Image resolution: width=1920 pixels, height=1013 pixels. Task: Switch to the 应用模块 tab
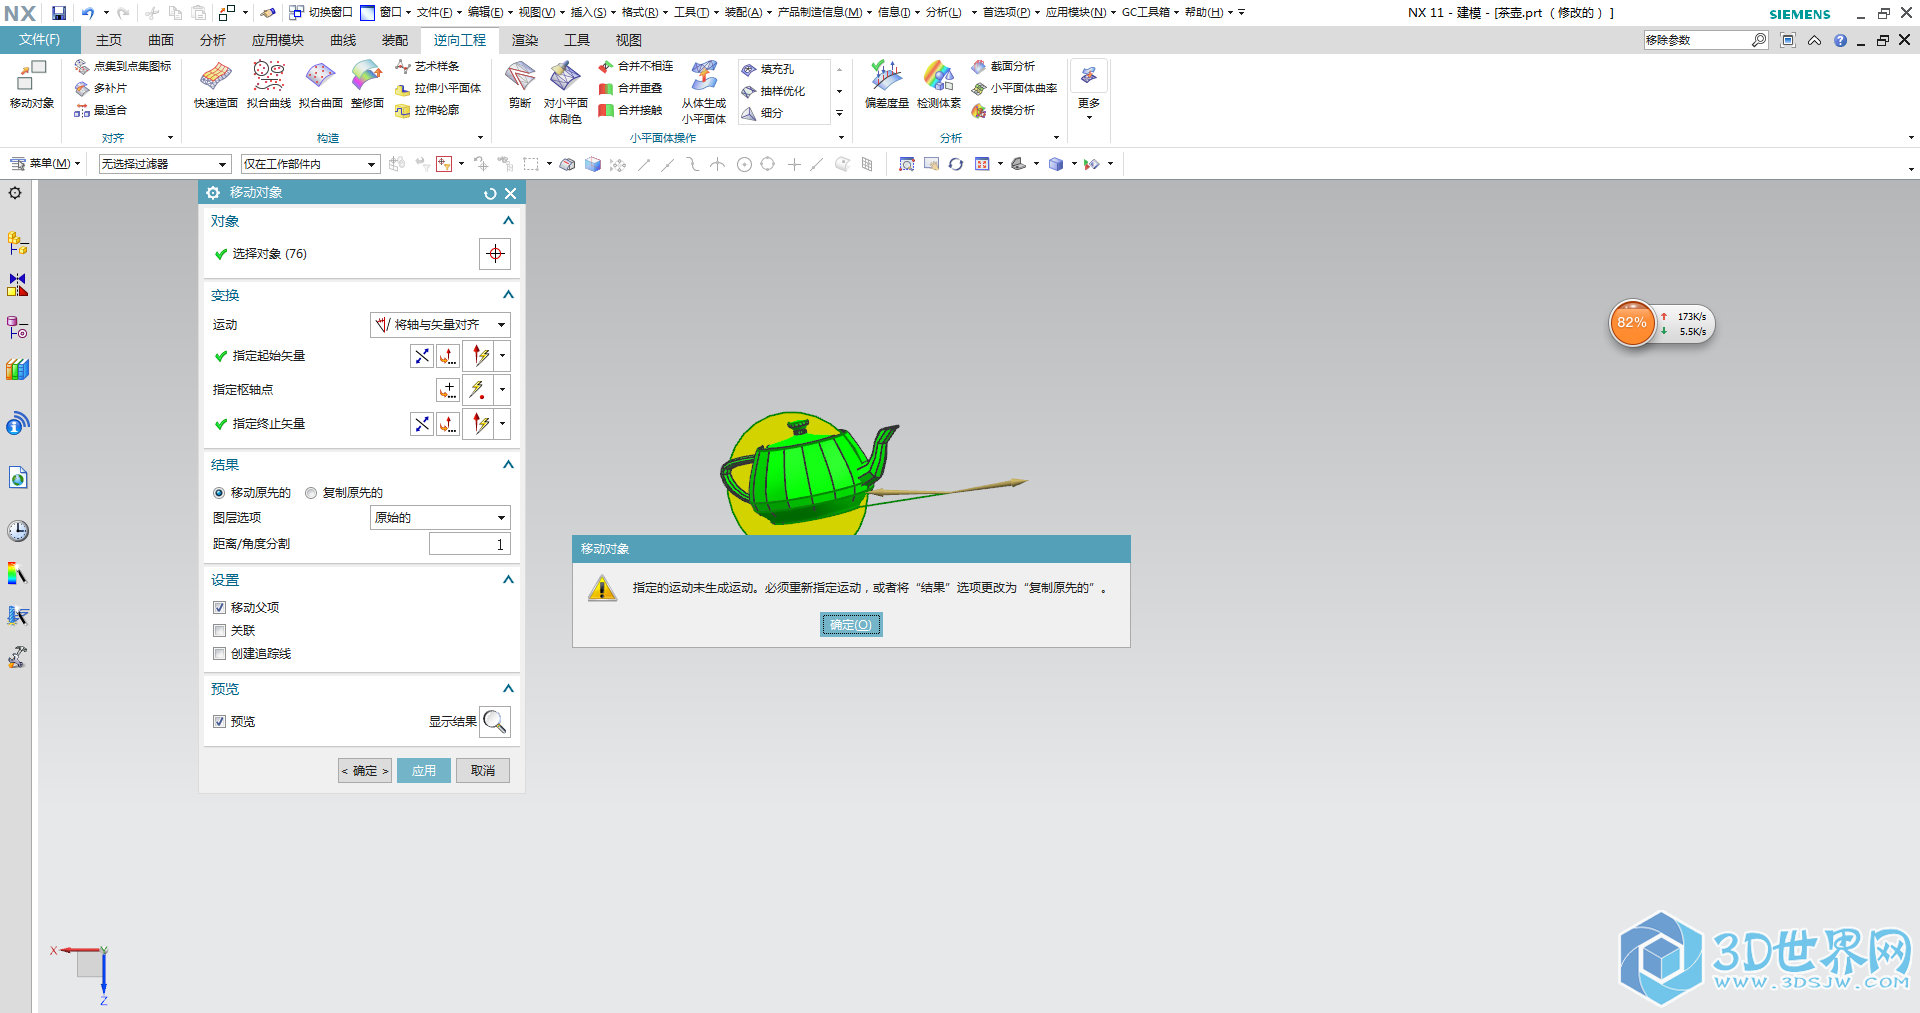[278, 40]
